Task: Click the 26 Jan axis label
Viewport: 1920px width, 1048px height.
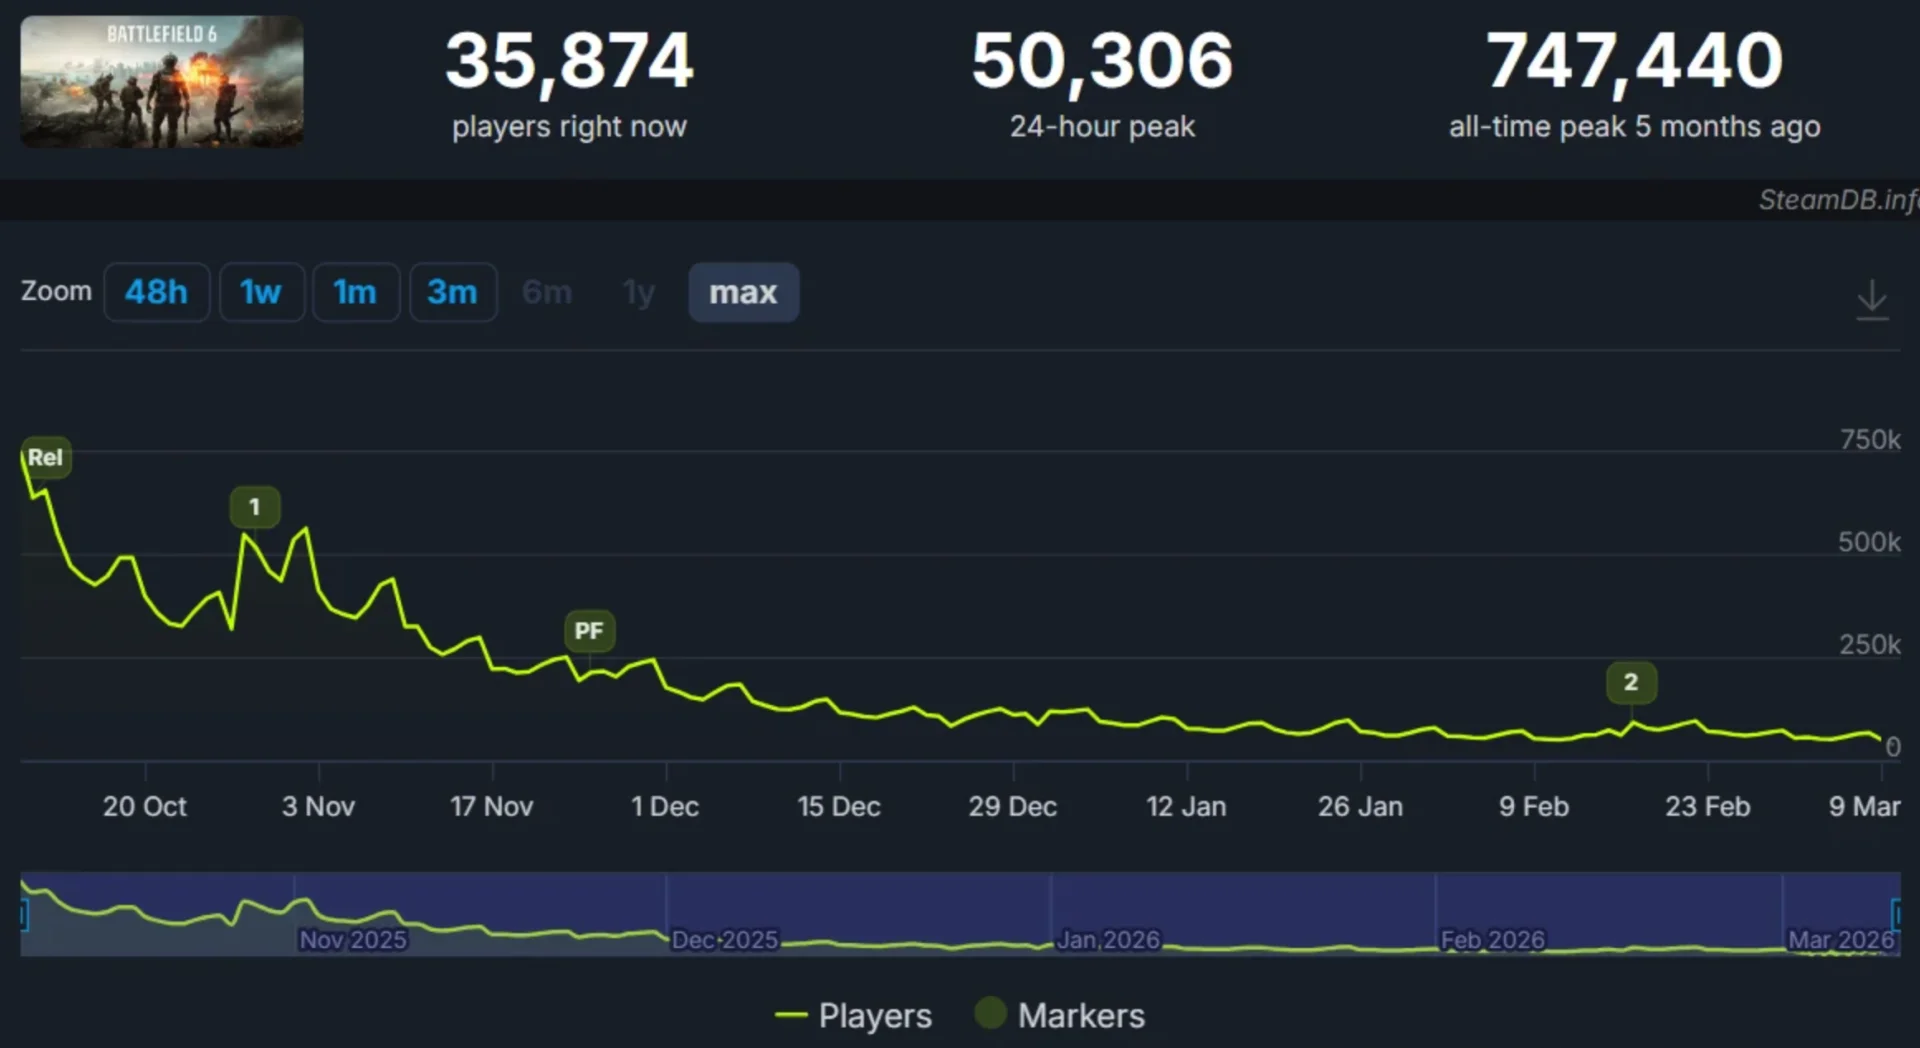Action: point(1360,806)
